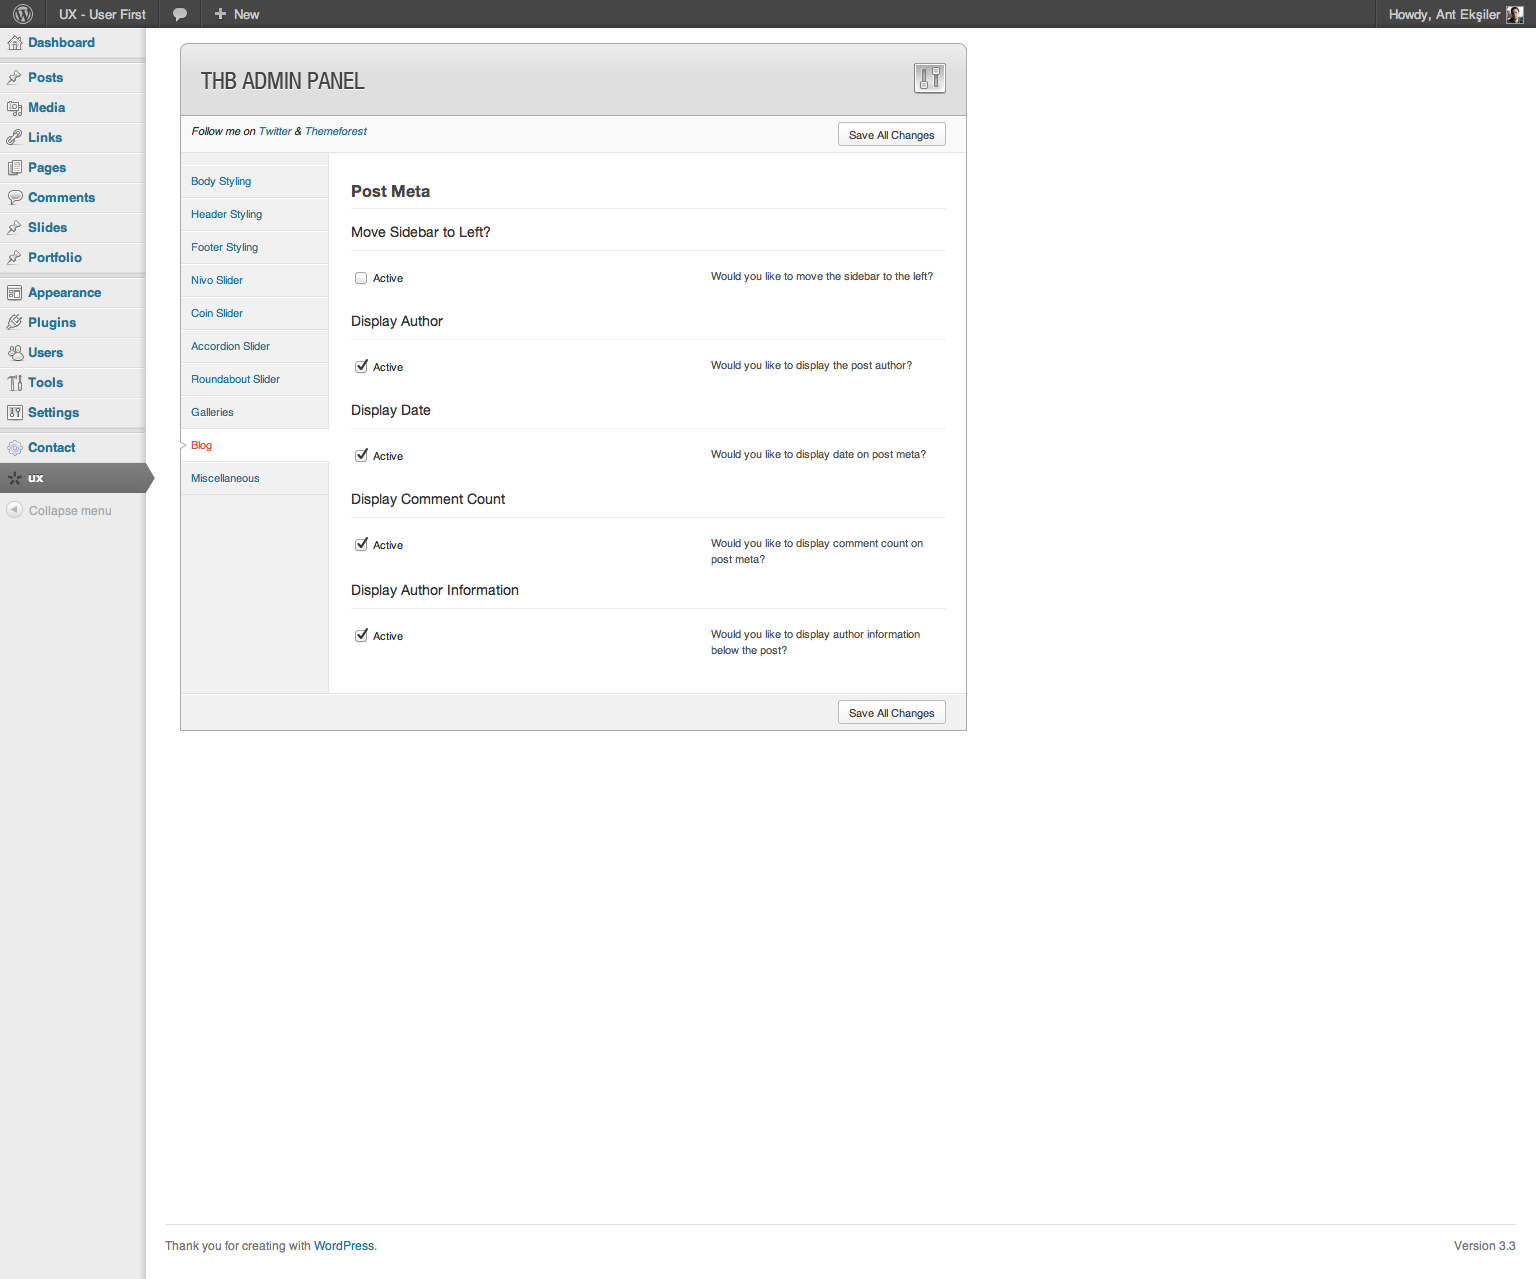Disable the Display Comment Count checkbox
1536x1279 pixels.
361,545
